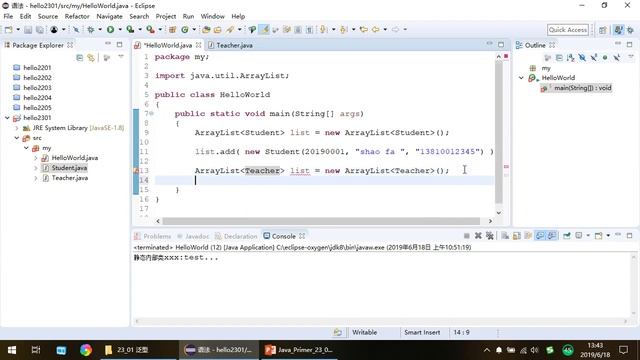The image size is (640, 360).
Task: Open the Navigate menu
Action: pos(109,16)
